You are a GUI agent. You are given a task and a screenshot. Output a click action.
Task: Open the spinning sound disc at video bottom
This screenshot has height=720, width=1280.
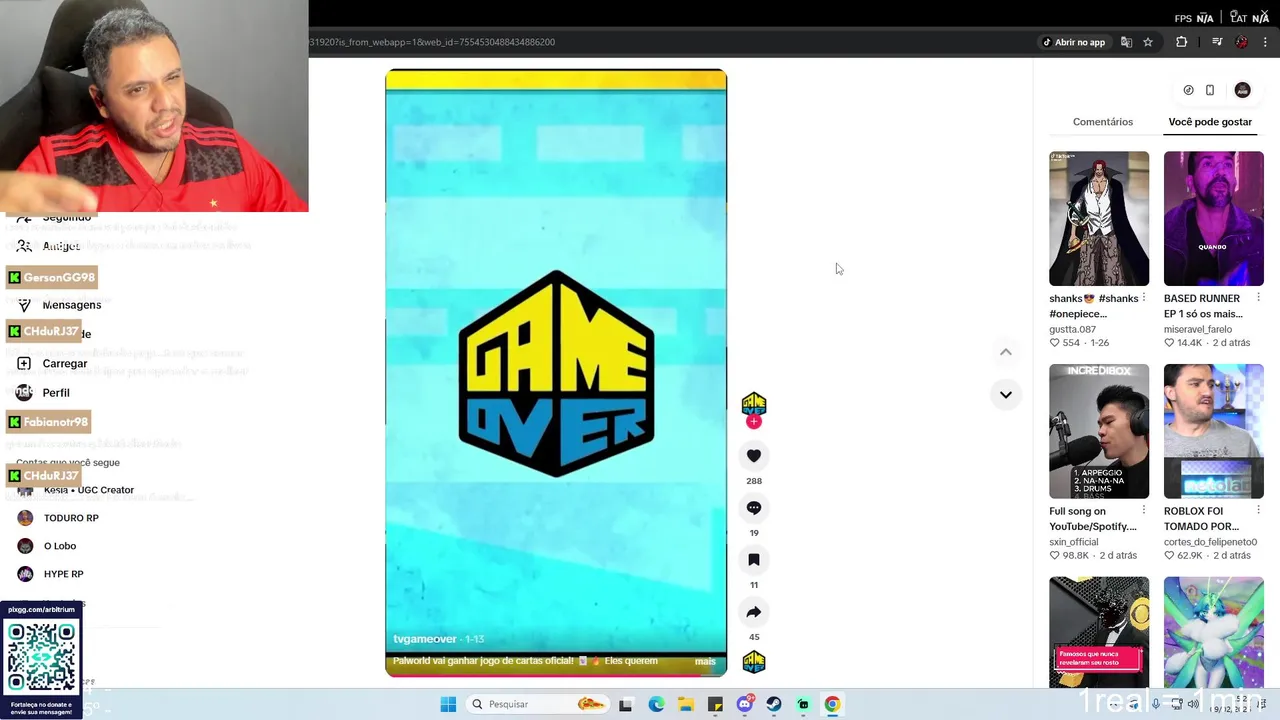click(754, 662)
